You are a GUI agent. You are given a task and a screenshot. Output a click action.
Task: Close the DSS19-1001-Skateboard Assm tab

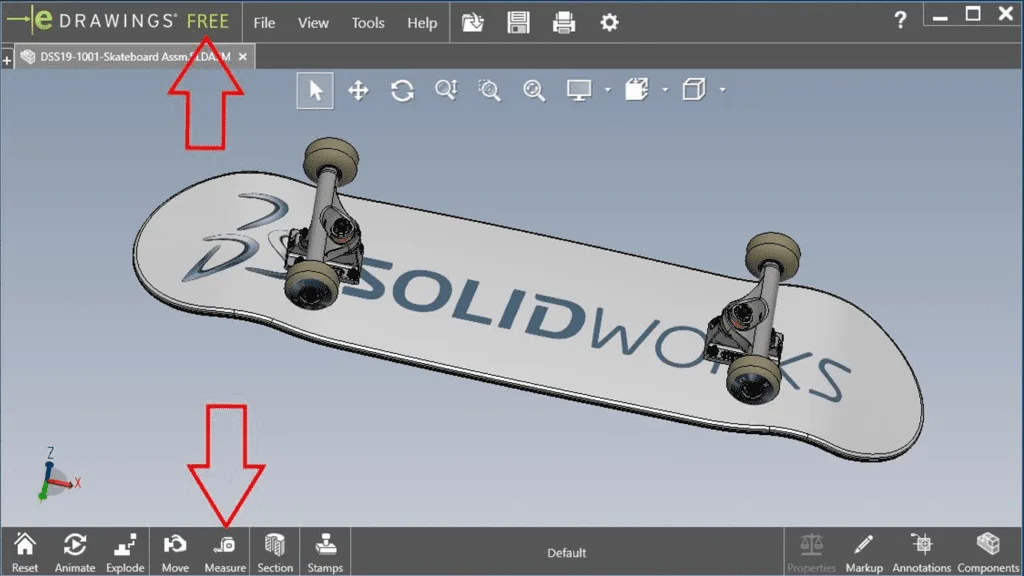(242, 57)
